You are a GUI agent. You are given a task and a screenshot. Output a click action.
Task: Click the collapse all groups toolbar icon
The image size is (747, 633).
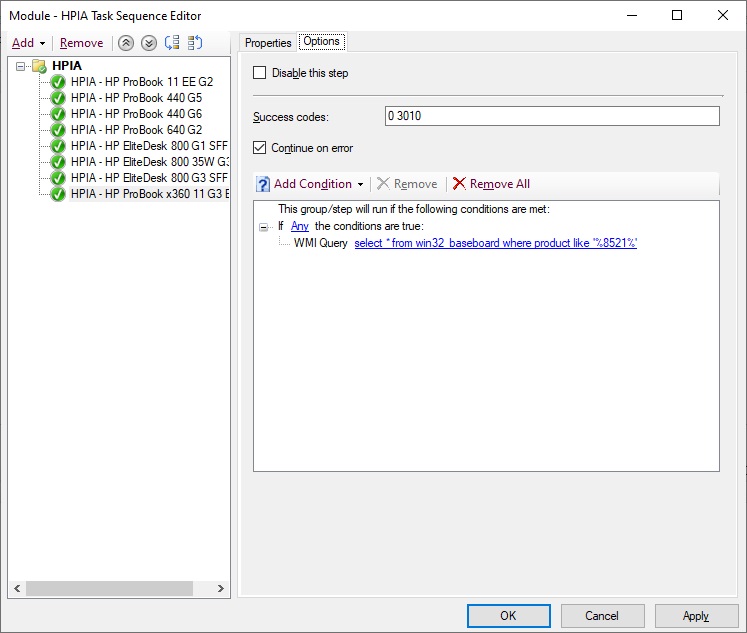click(x=195, y=43)
